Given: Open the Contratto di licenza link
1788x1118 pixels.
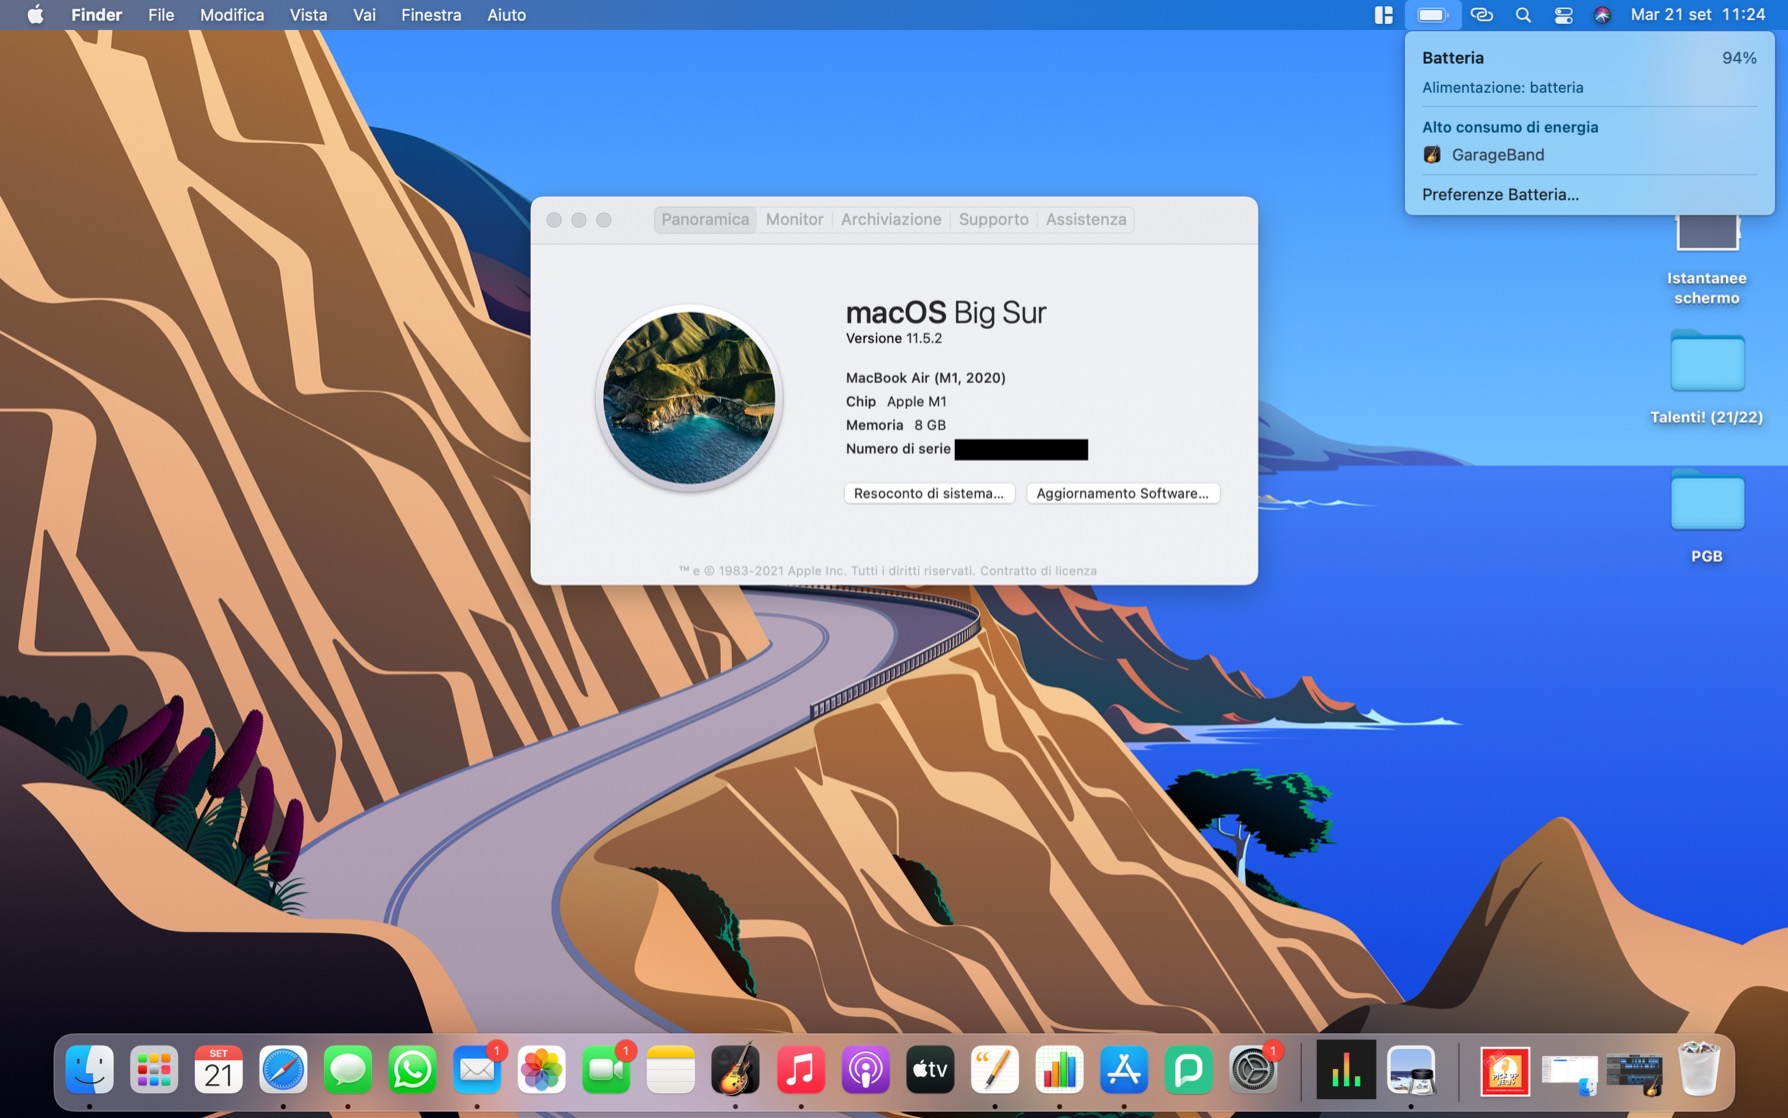Looking at the screenshot, I should click(x=1038, y=571).
